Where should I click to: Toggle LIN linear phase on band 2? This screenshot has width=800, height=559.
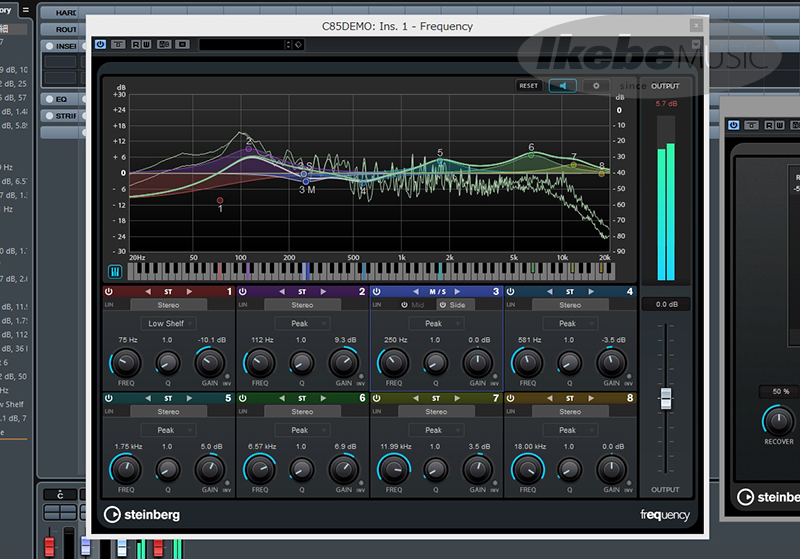tap(243, 305)
